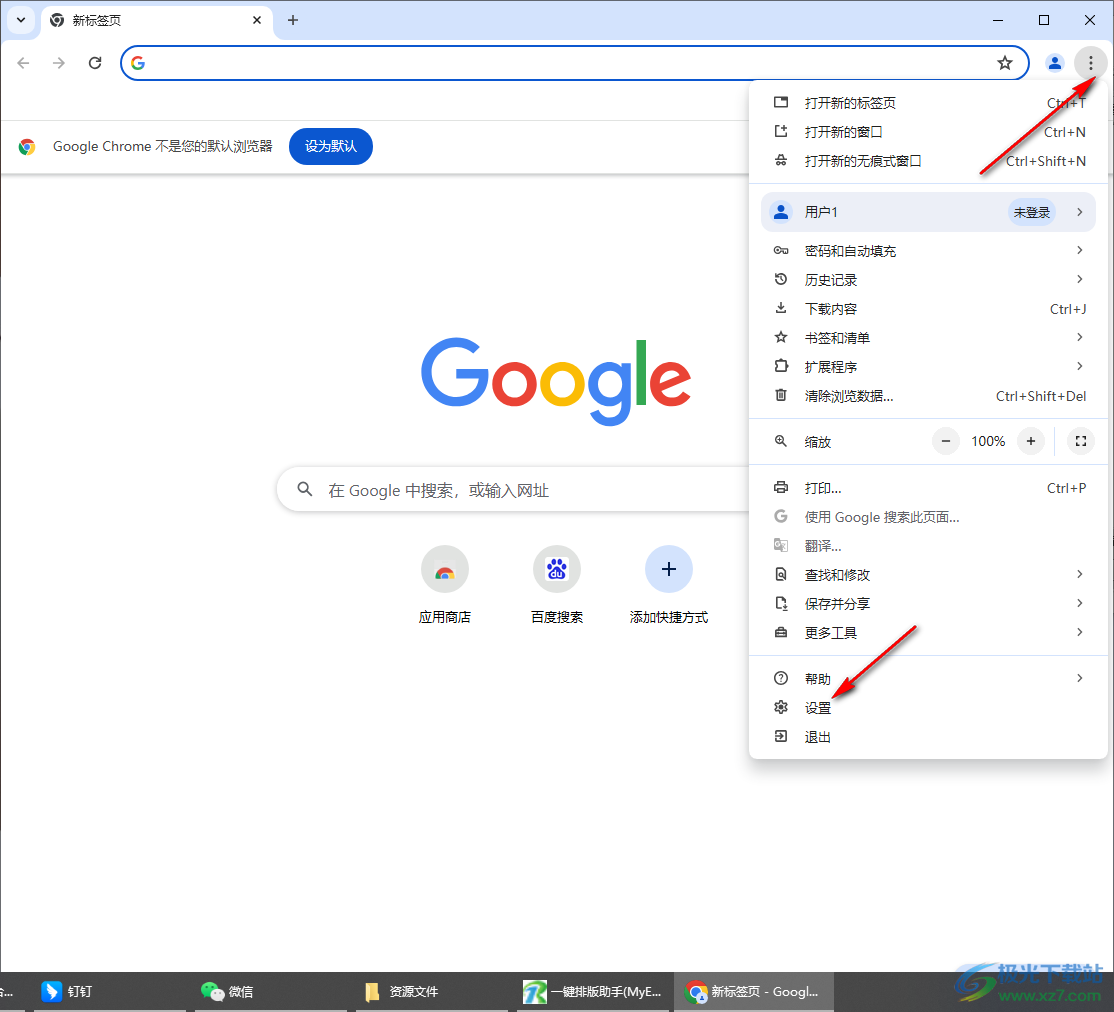
Task: Open the 应用商店 shortcut
Action: tap(445, 586)
